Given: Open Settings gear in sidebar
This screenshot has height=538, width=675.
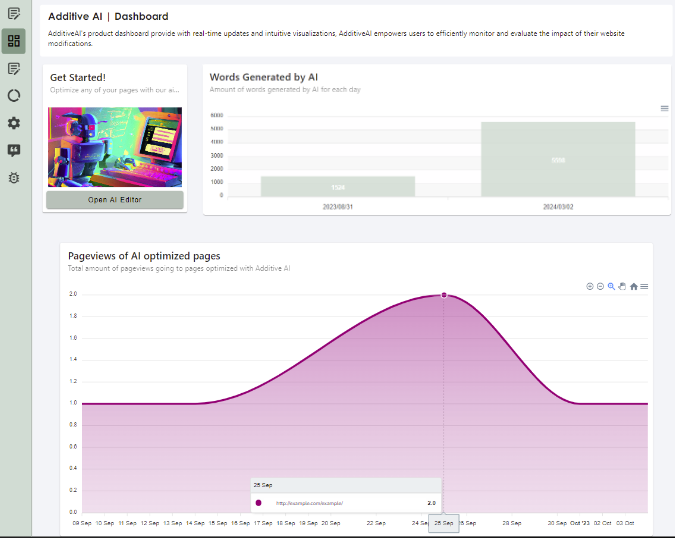Looking at the screenshot, I should 14,123.
